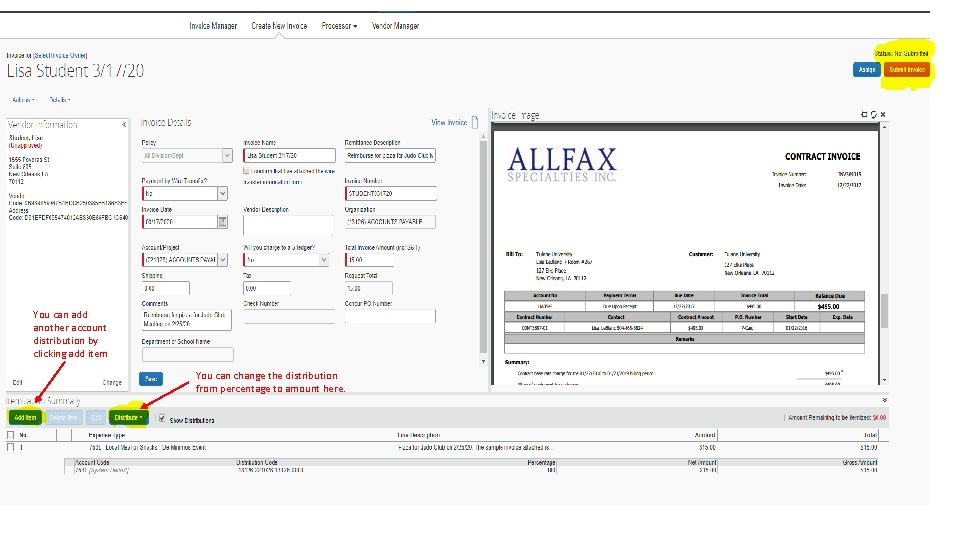The height and width of the screenshot is (540, 960).
Task: Click the Request Total field
Action: coord(369,288)
